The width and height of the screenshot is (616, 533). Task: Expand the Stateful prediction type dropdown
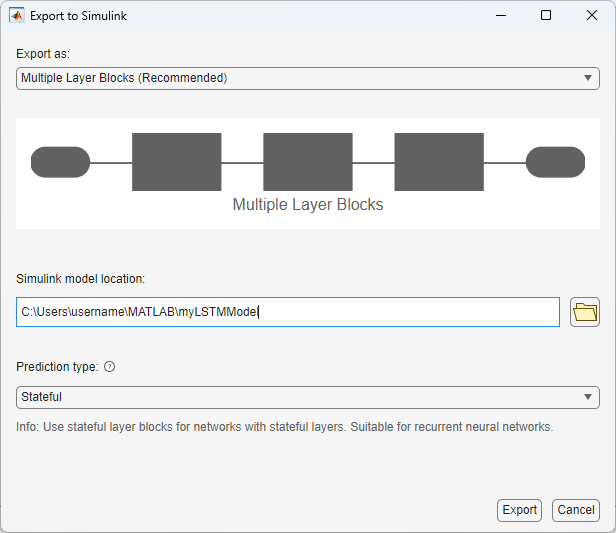coord(308,397)
